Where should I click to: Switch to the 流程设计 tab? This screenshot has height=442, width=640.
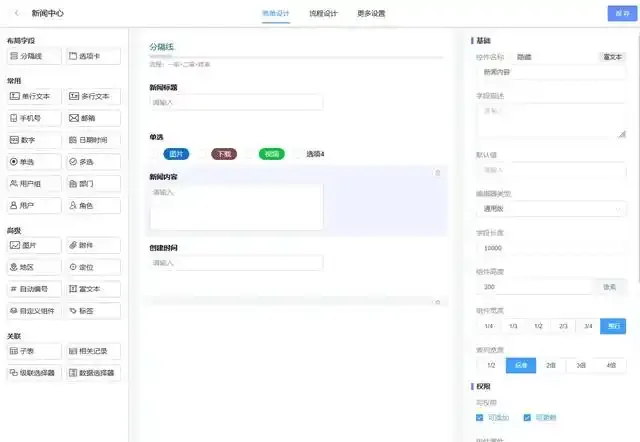click(x=323, y=13)
